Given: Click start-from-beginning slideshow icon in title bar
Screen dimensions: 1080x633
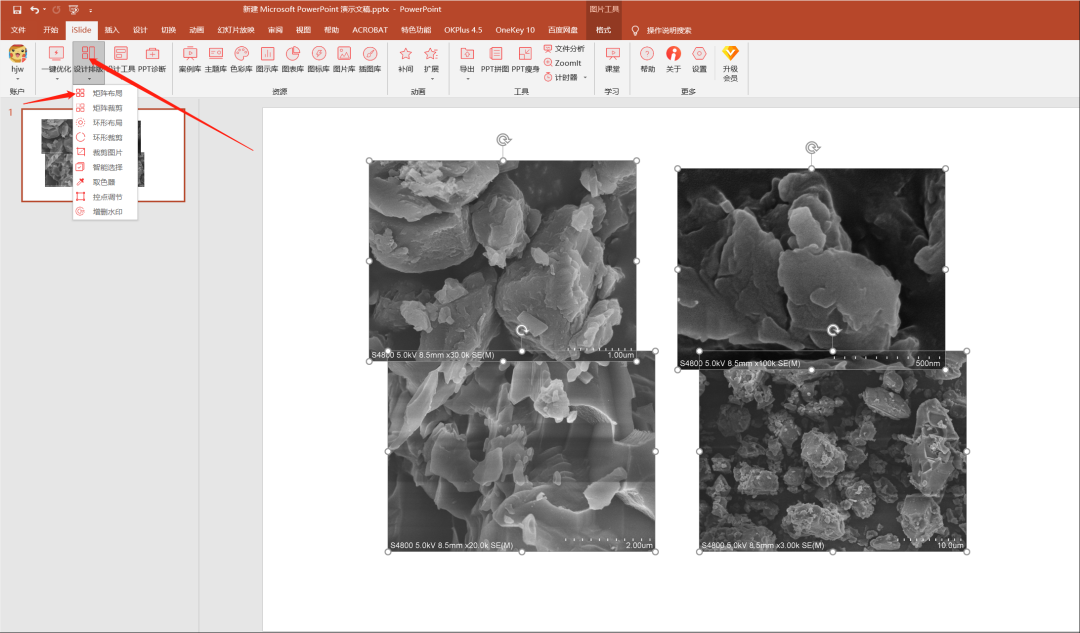Looking at the screenshot, I should [x=74, y=10].
